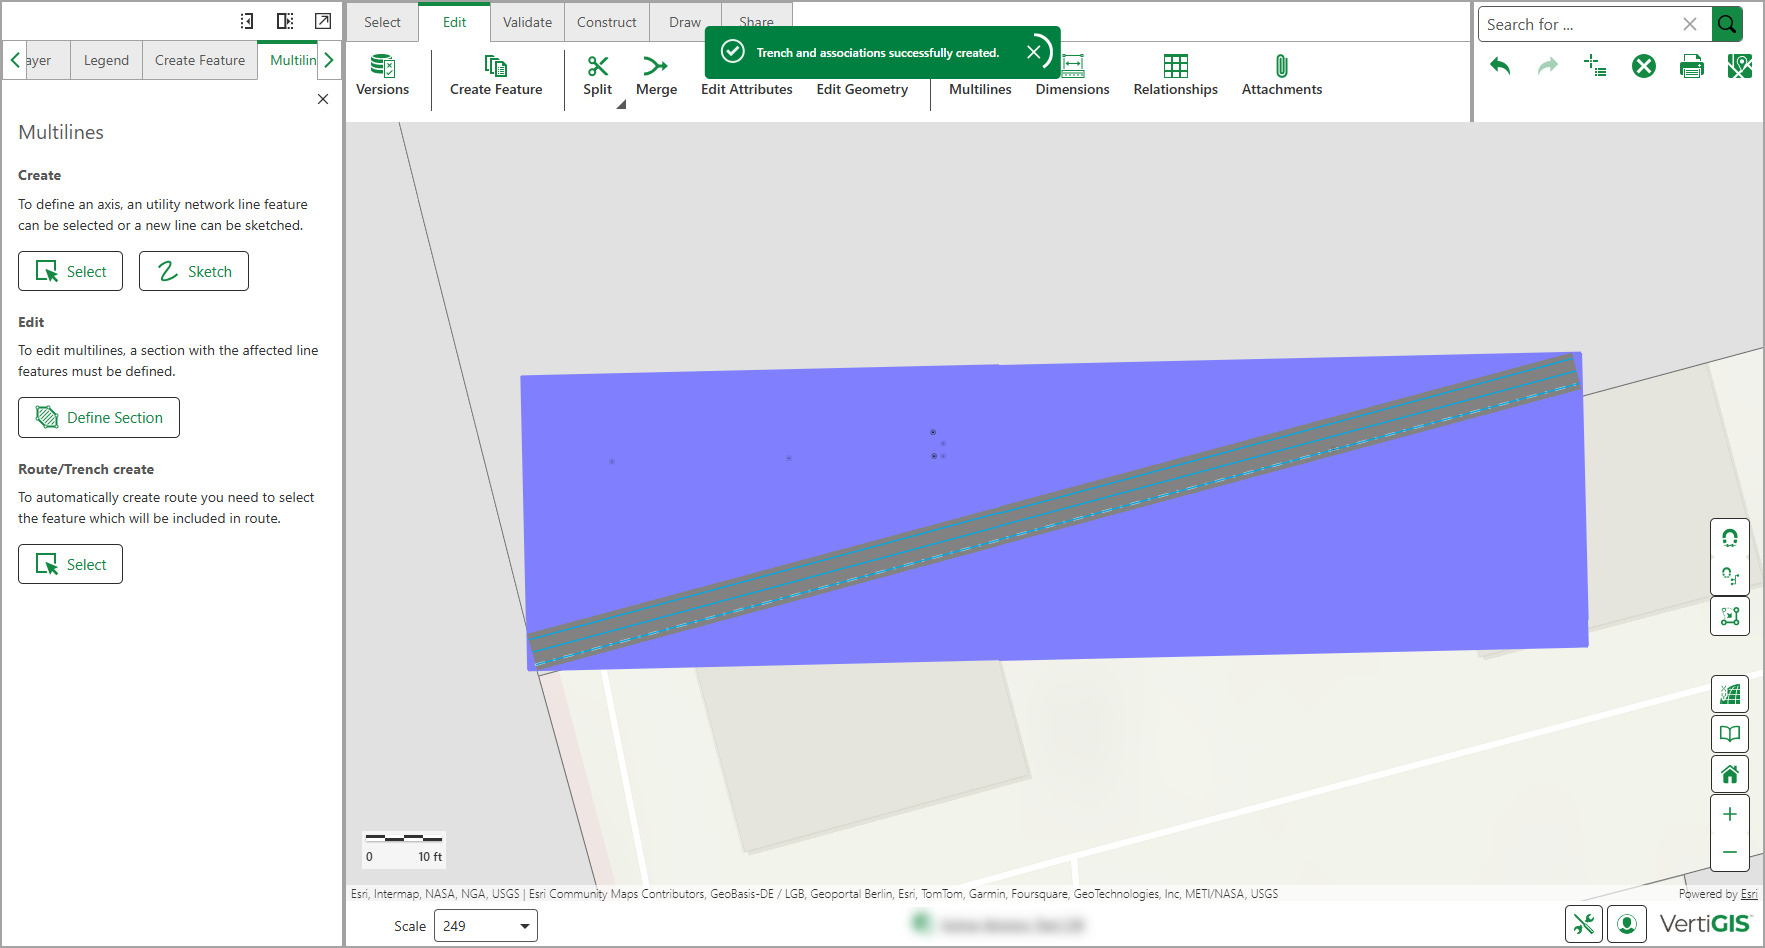Open the Relationships table tool
The image size is (1765, 948).
pos(1175,66)
